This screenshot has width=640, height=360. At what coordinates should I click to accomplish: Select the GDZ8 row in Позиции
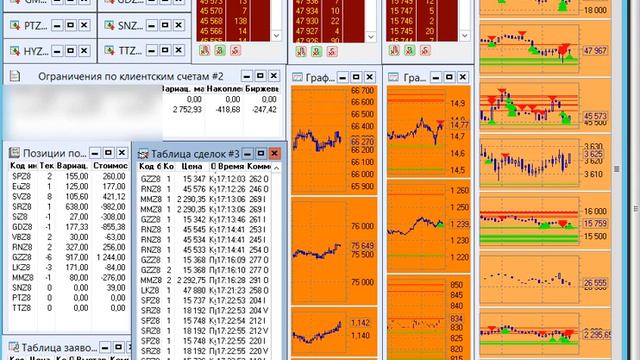(x=68, y=227)
